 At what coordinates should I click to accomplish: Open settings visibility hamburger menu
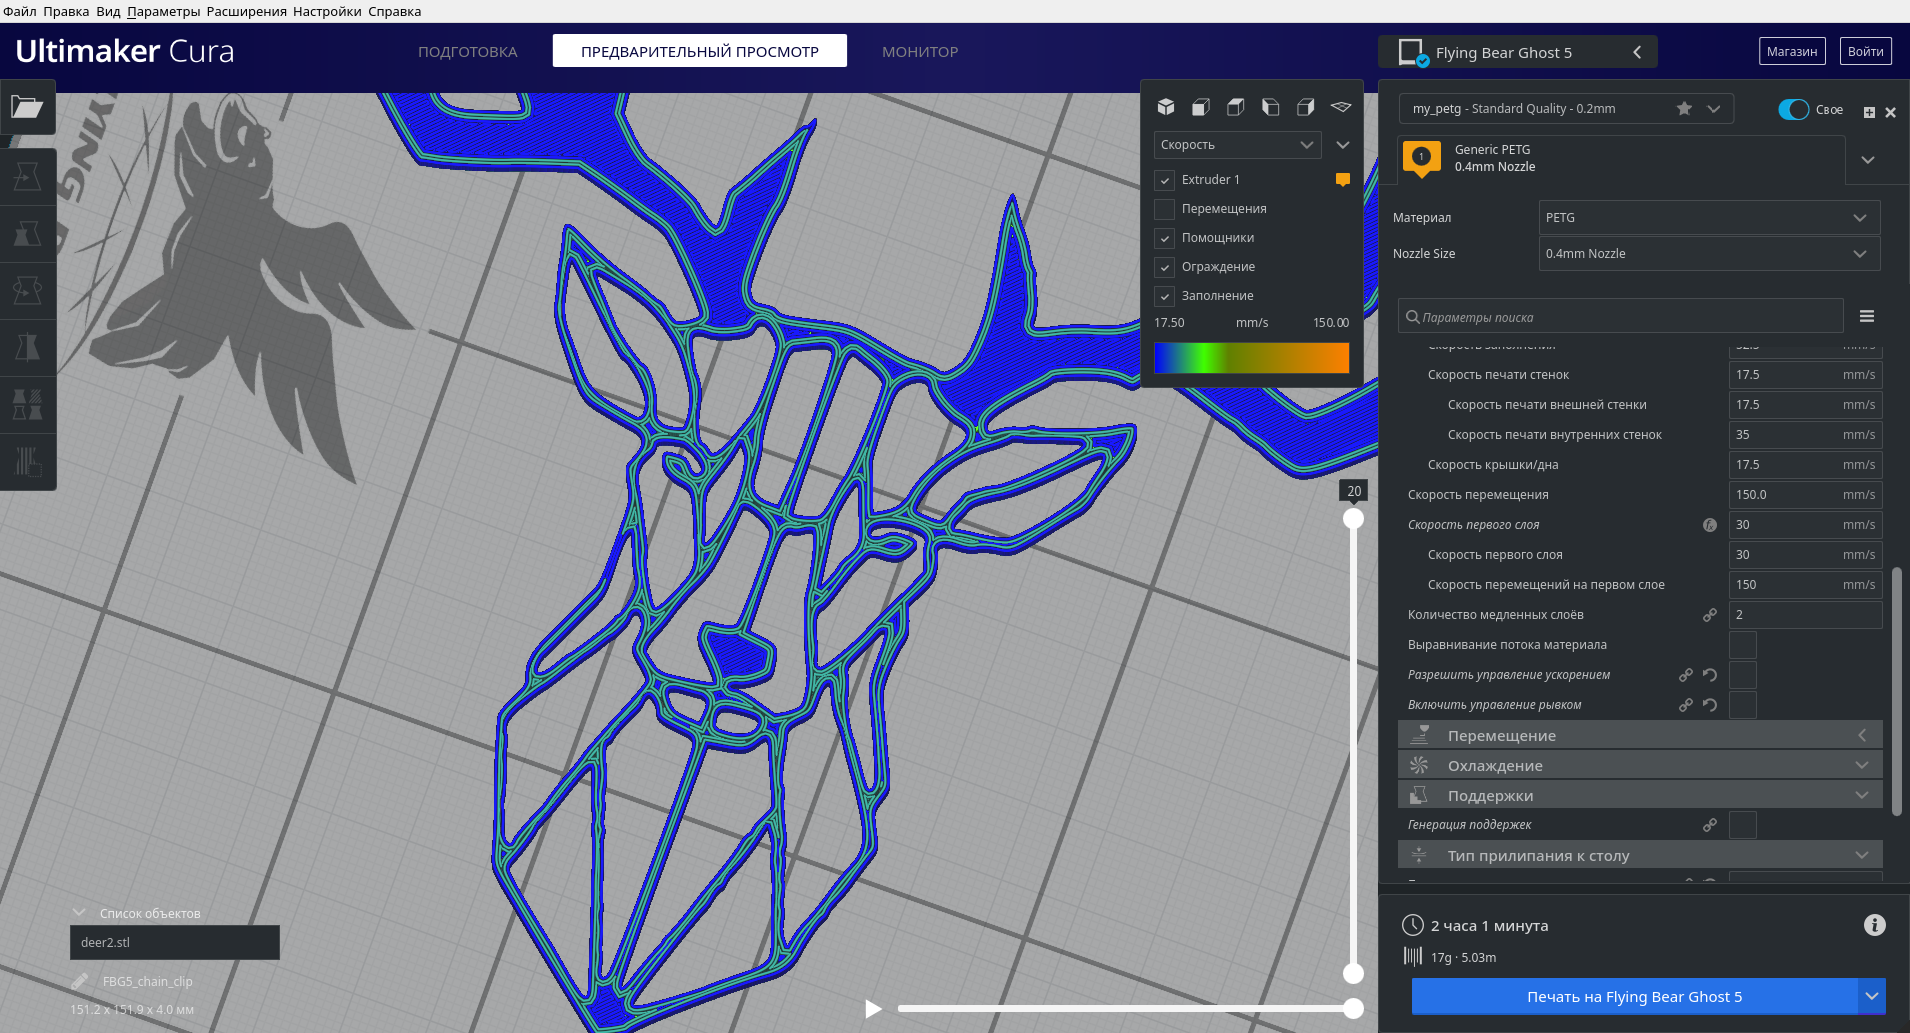pyautogui.click(x=1867, y=316)
